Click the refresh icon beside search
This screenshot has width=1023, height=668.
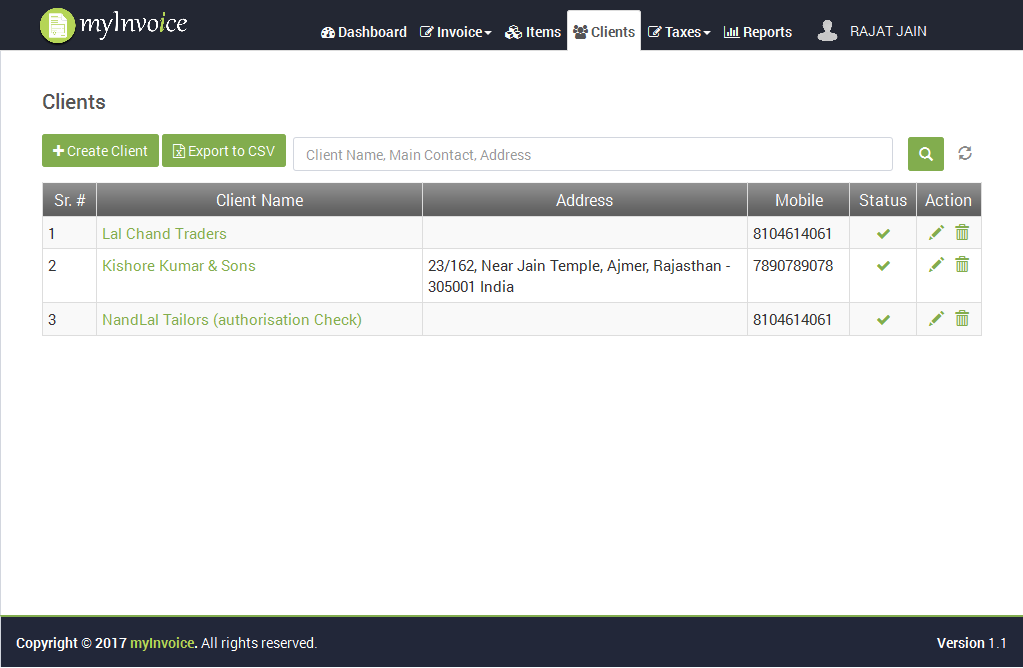click(x=965, y=153)
